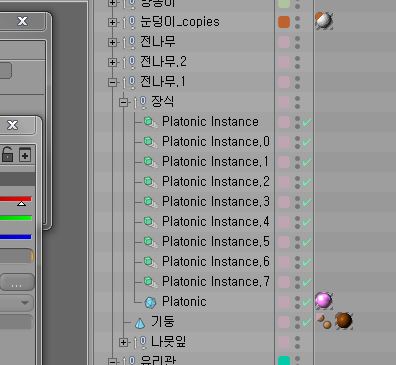This screenshot has height=365, width=396.
Task: Click the 전나무.2 null object icon
Action: [x=129, y=62]
